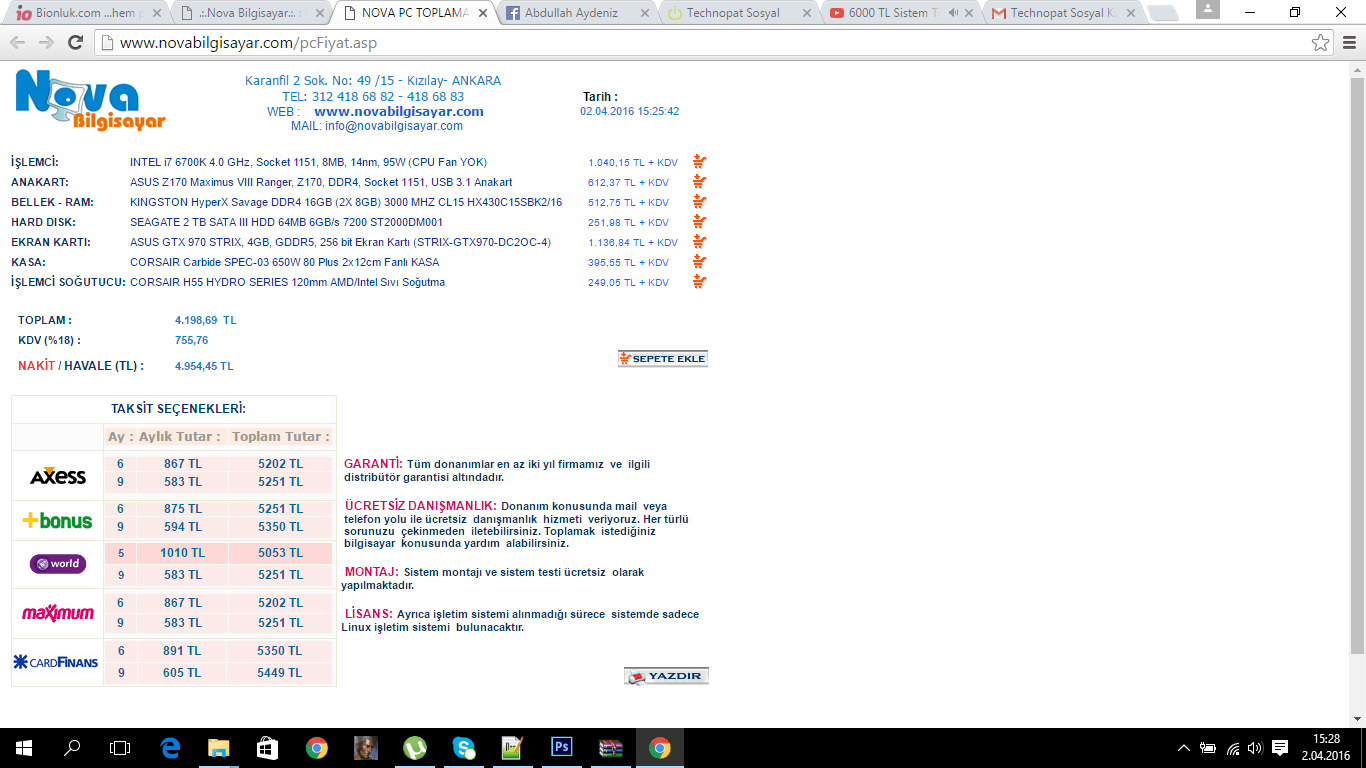Click the YAZDIR print button
Screen dimensions: 1366x768
(x=666, y=676)
